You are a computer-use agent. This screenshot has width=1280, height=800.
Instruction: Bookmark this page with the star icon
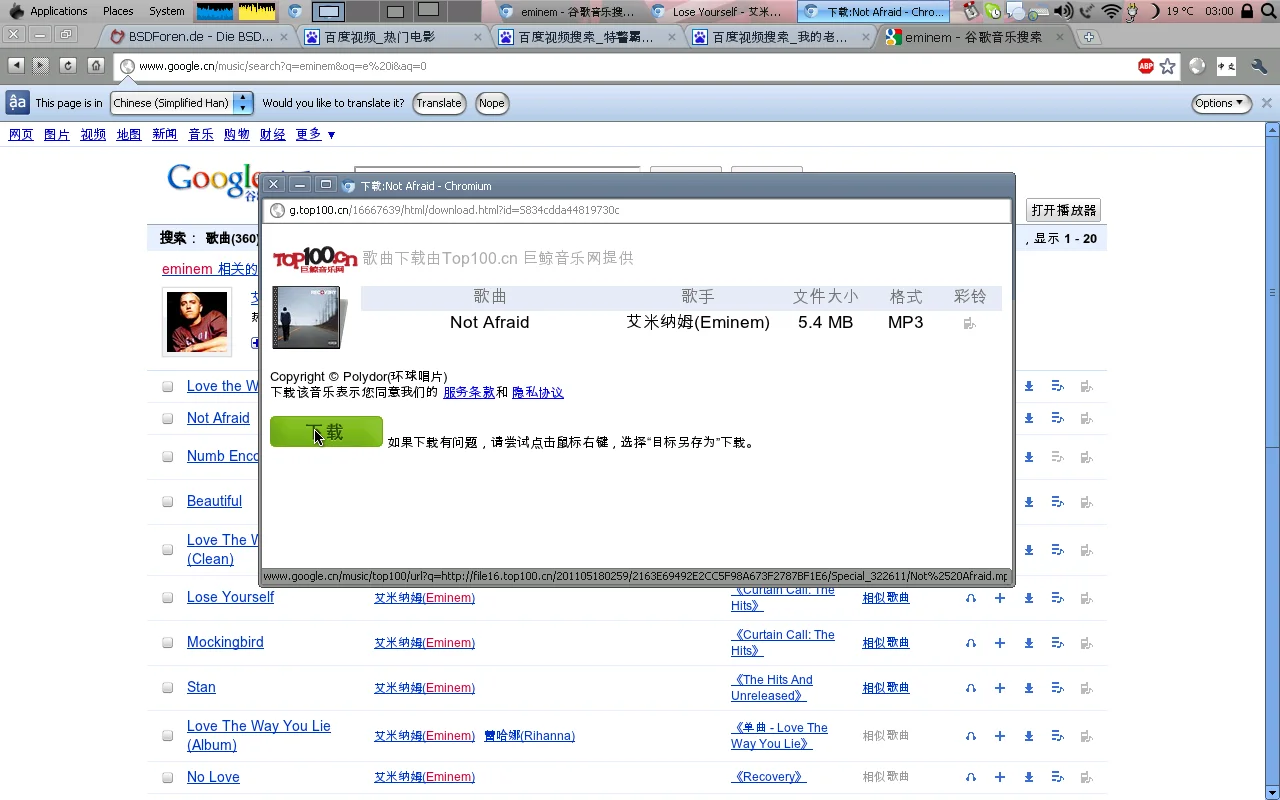pos(1168,66)
